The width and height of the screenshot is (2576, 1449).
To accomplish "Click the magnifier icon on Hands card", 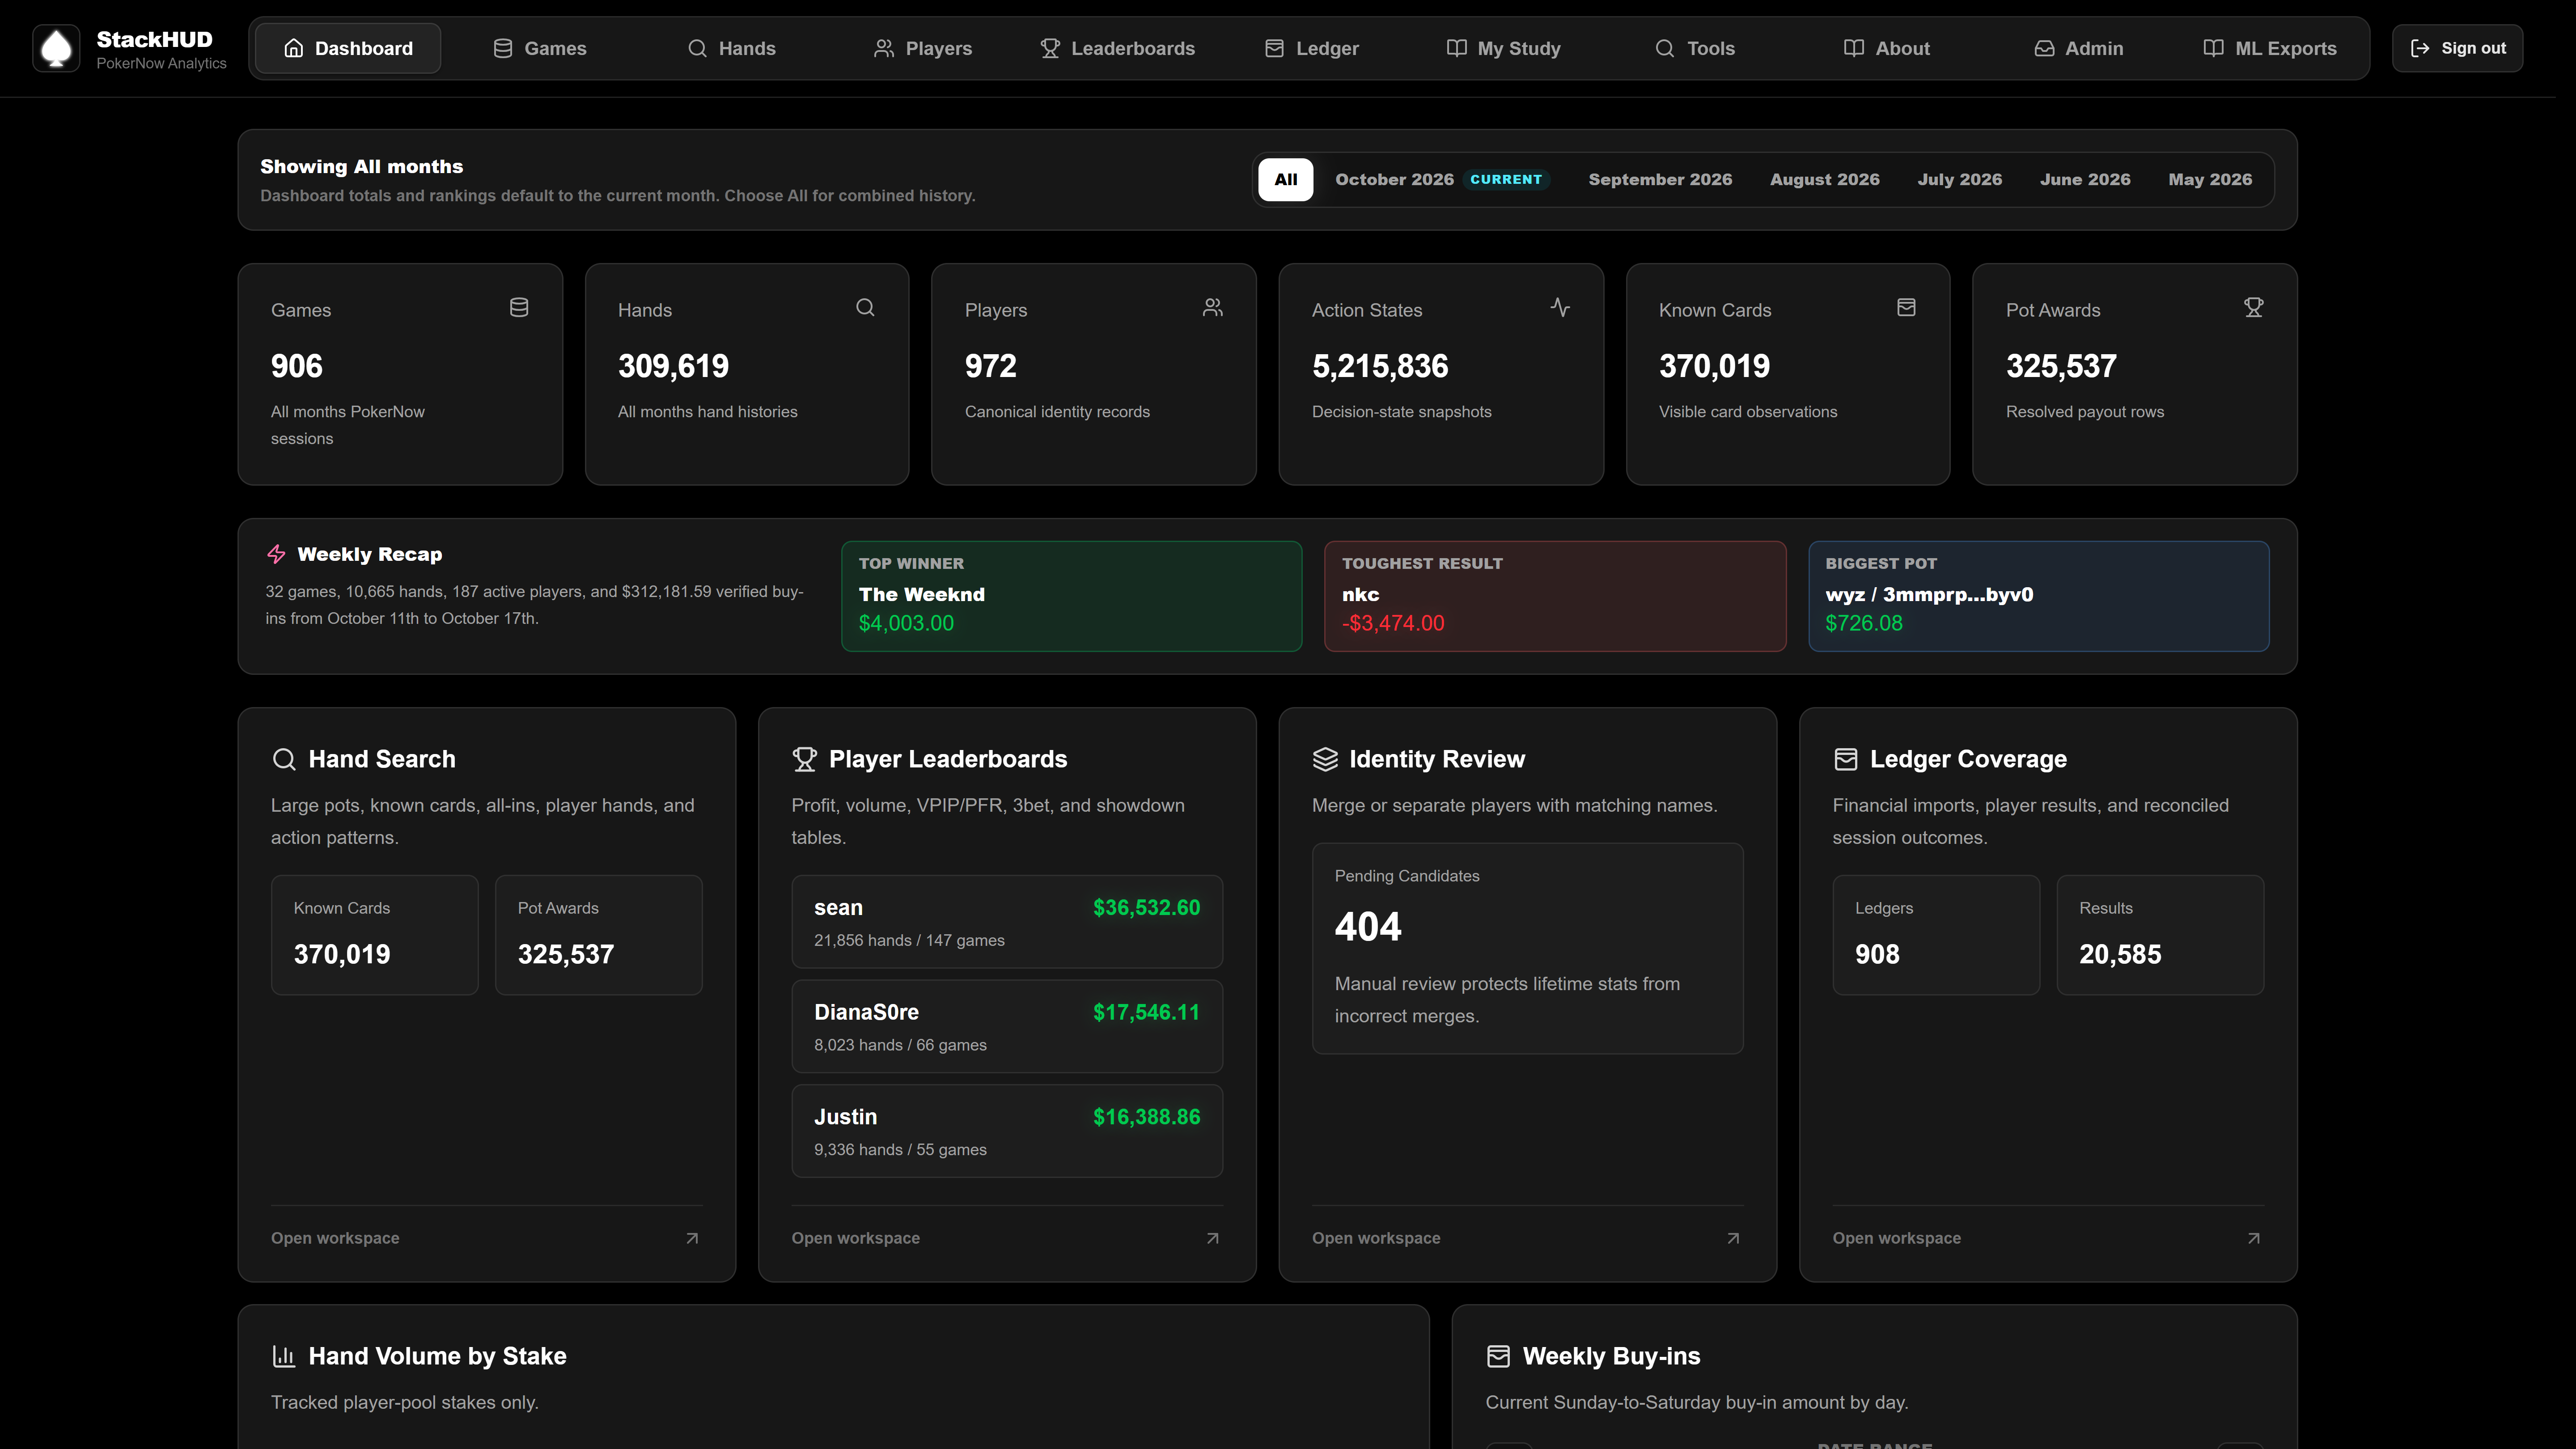I will (865, 307).
